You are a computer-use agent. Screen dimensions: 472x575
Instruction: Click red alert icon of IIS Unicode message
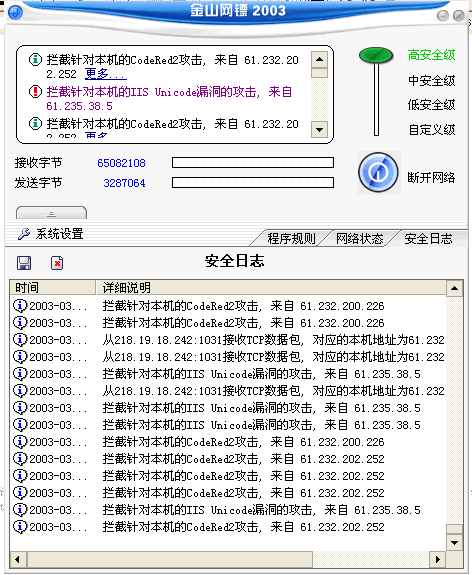pos(35,91)
